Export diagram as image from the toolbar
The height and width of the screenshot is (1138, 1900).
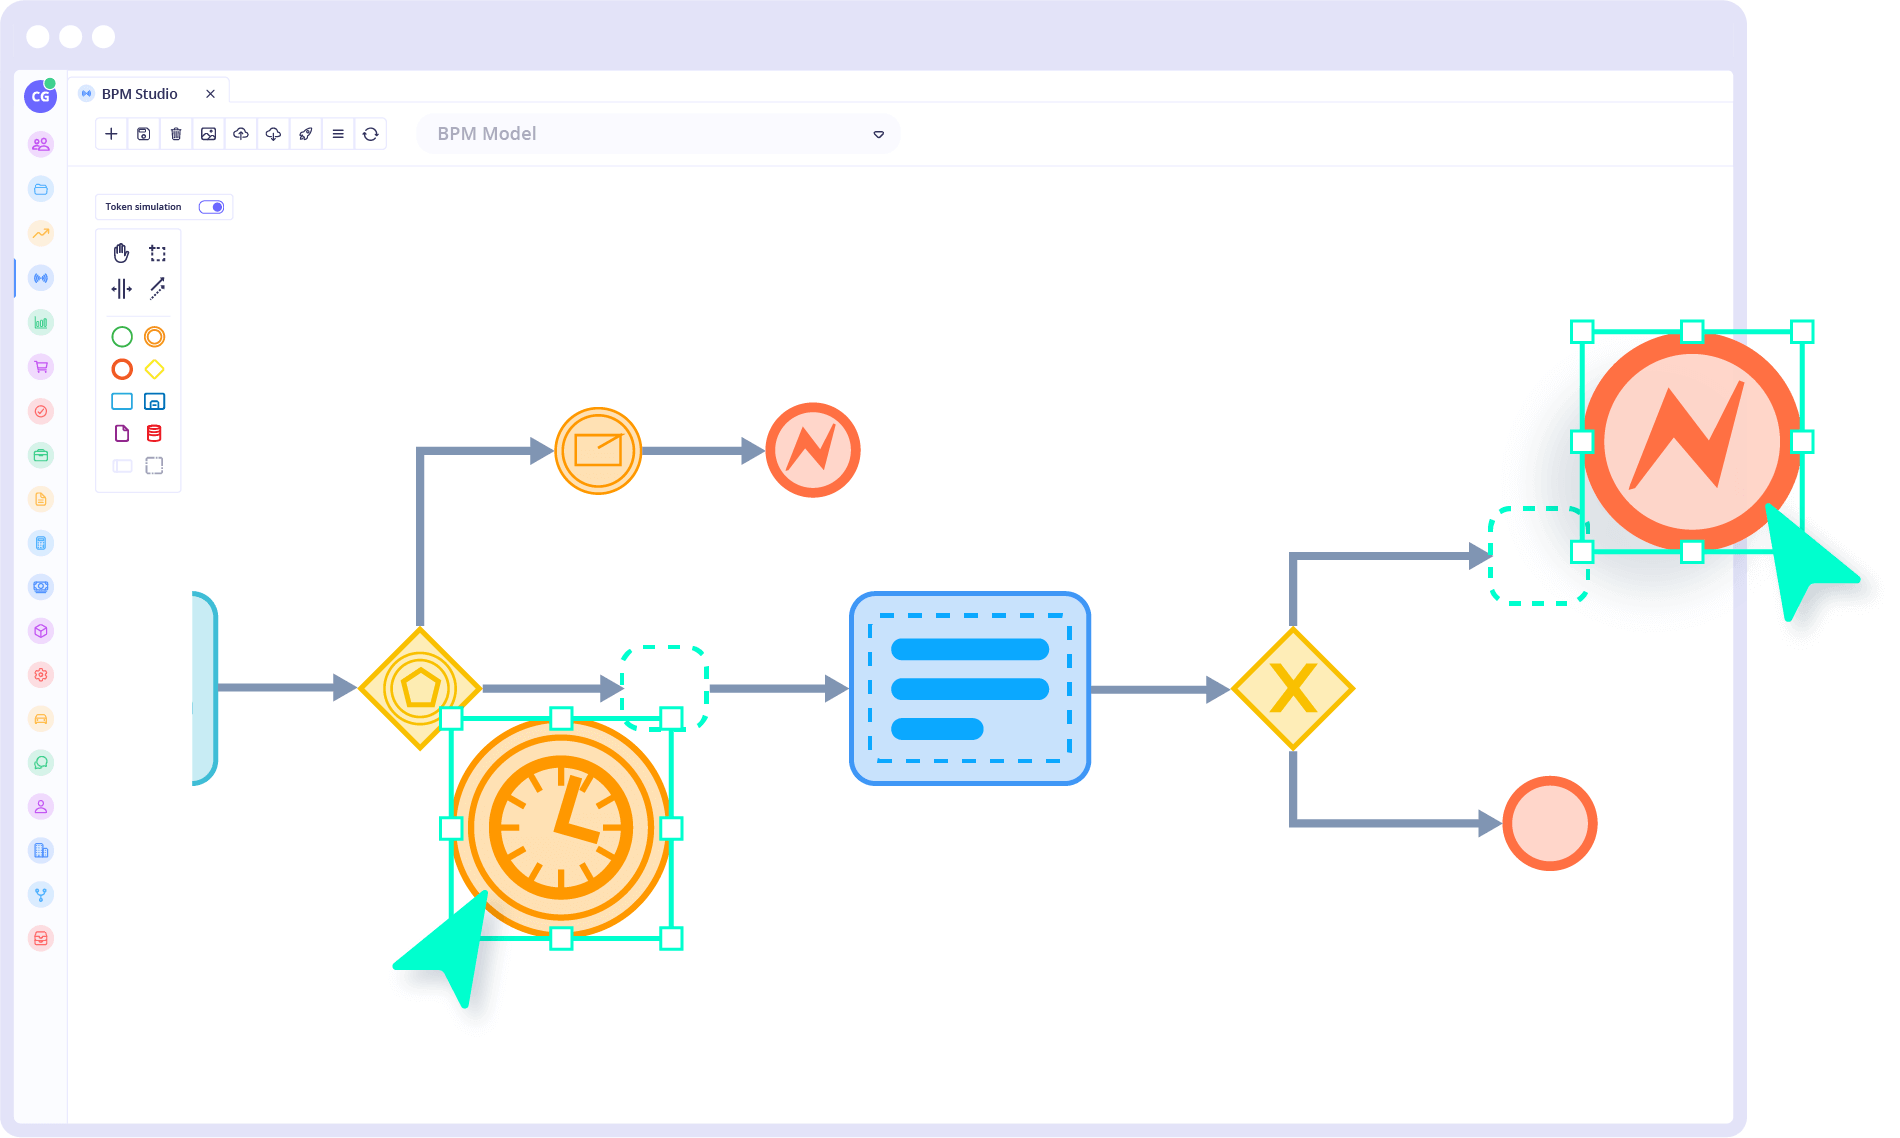pyautogui.click(x=208, y=134)
